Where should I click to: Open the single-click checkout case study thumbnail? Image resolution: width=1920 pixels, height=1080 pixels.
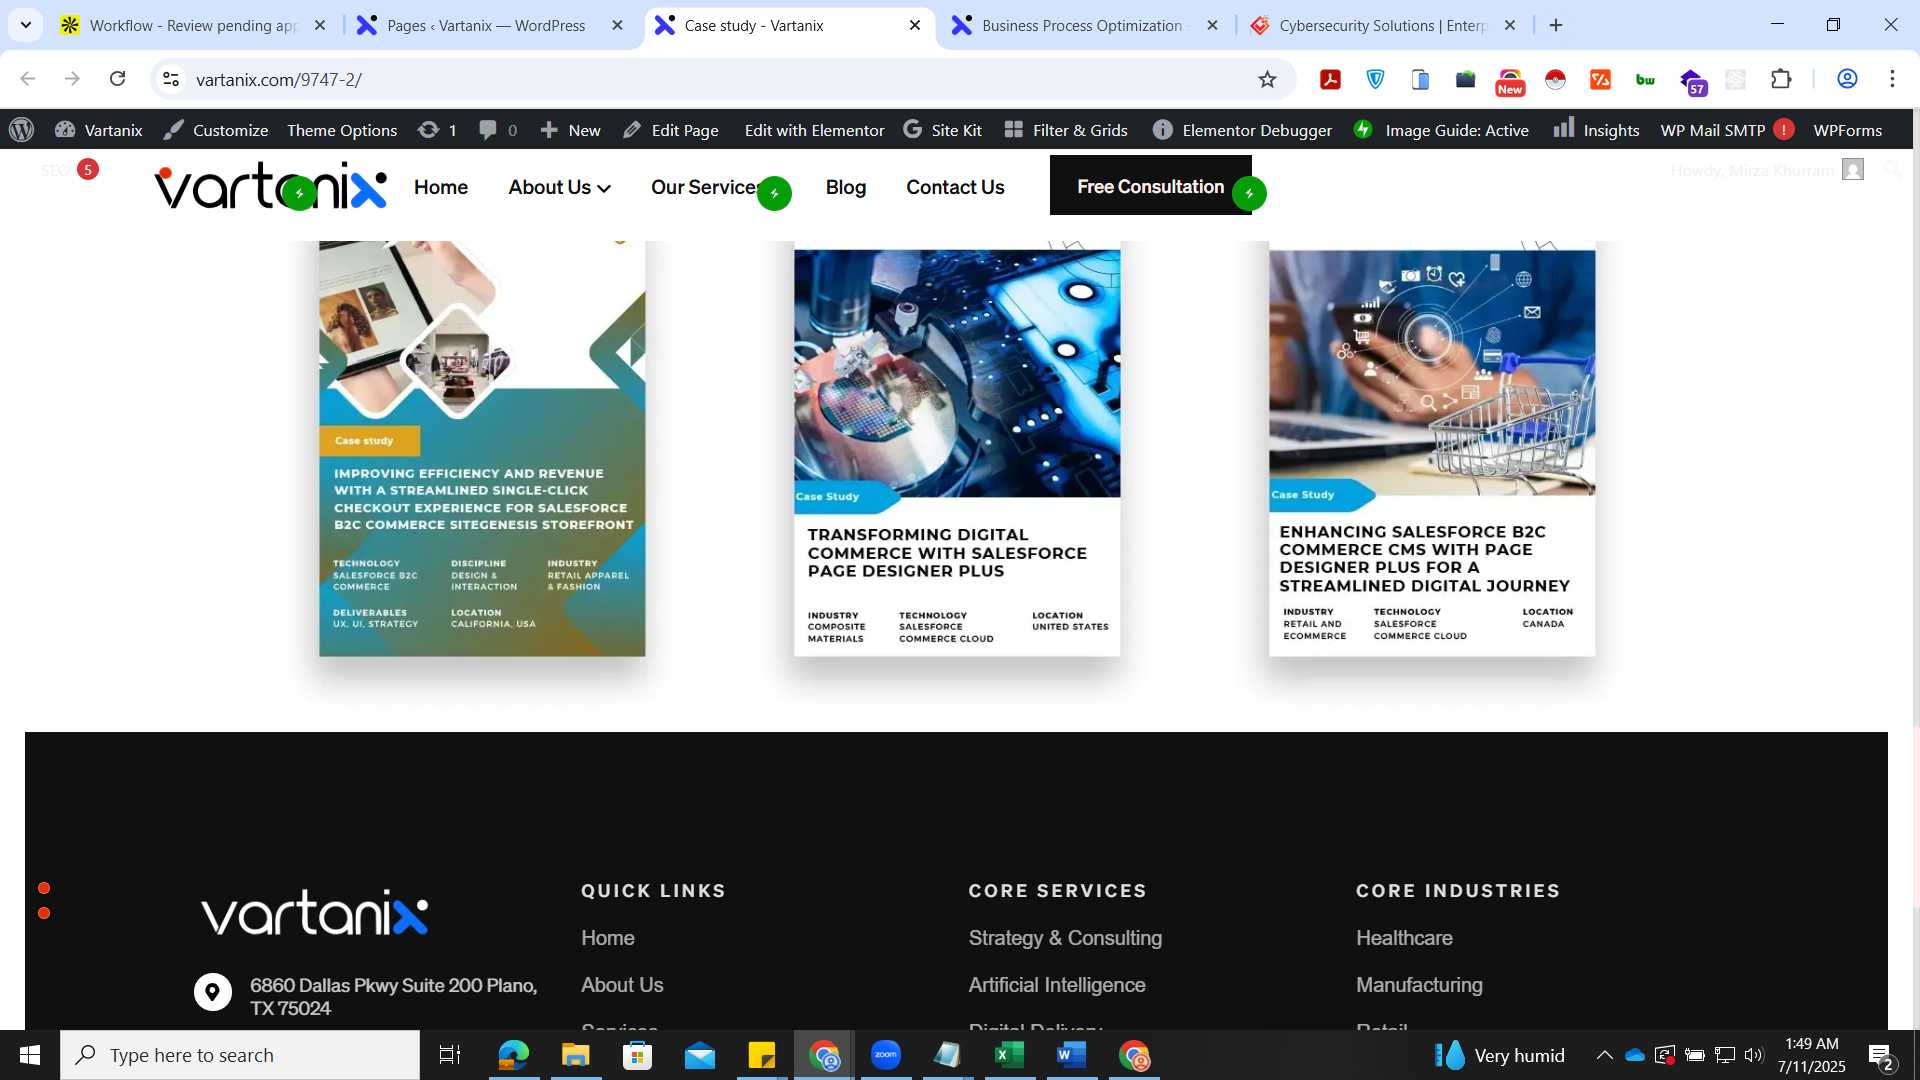coord(482,449)
